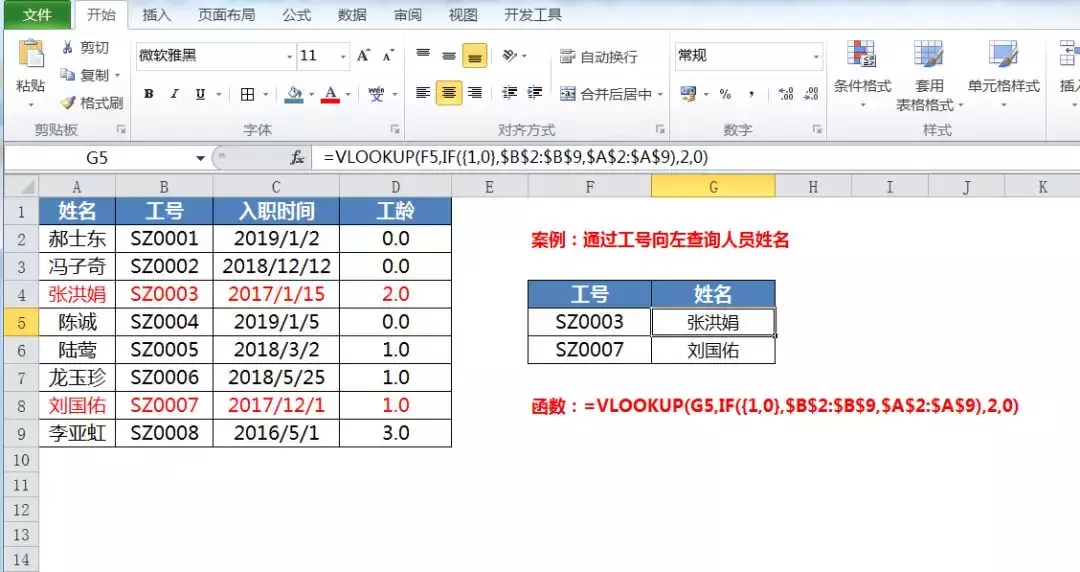
Task: Open 套用表格格式 table styles
Action: (x=929, y=74)
